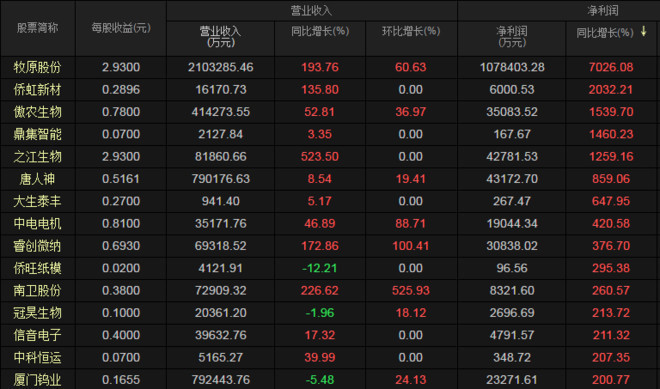Select net profit value 167.67
Screen dimensions: 660x389
click(512, 134)
